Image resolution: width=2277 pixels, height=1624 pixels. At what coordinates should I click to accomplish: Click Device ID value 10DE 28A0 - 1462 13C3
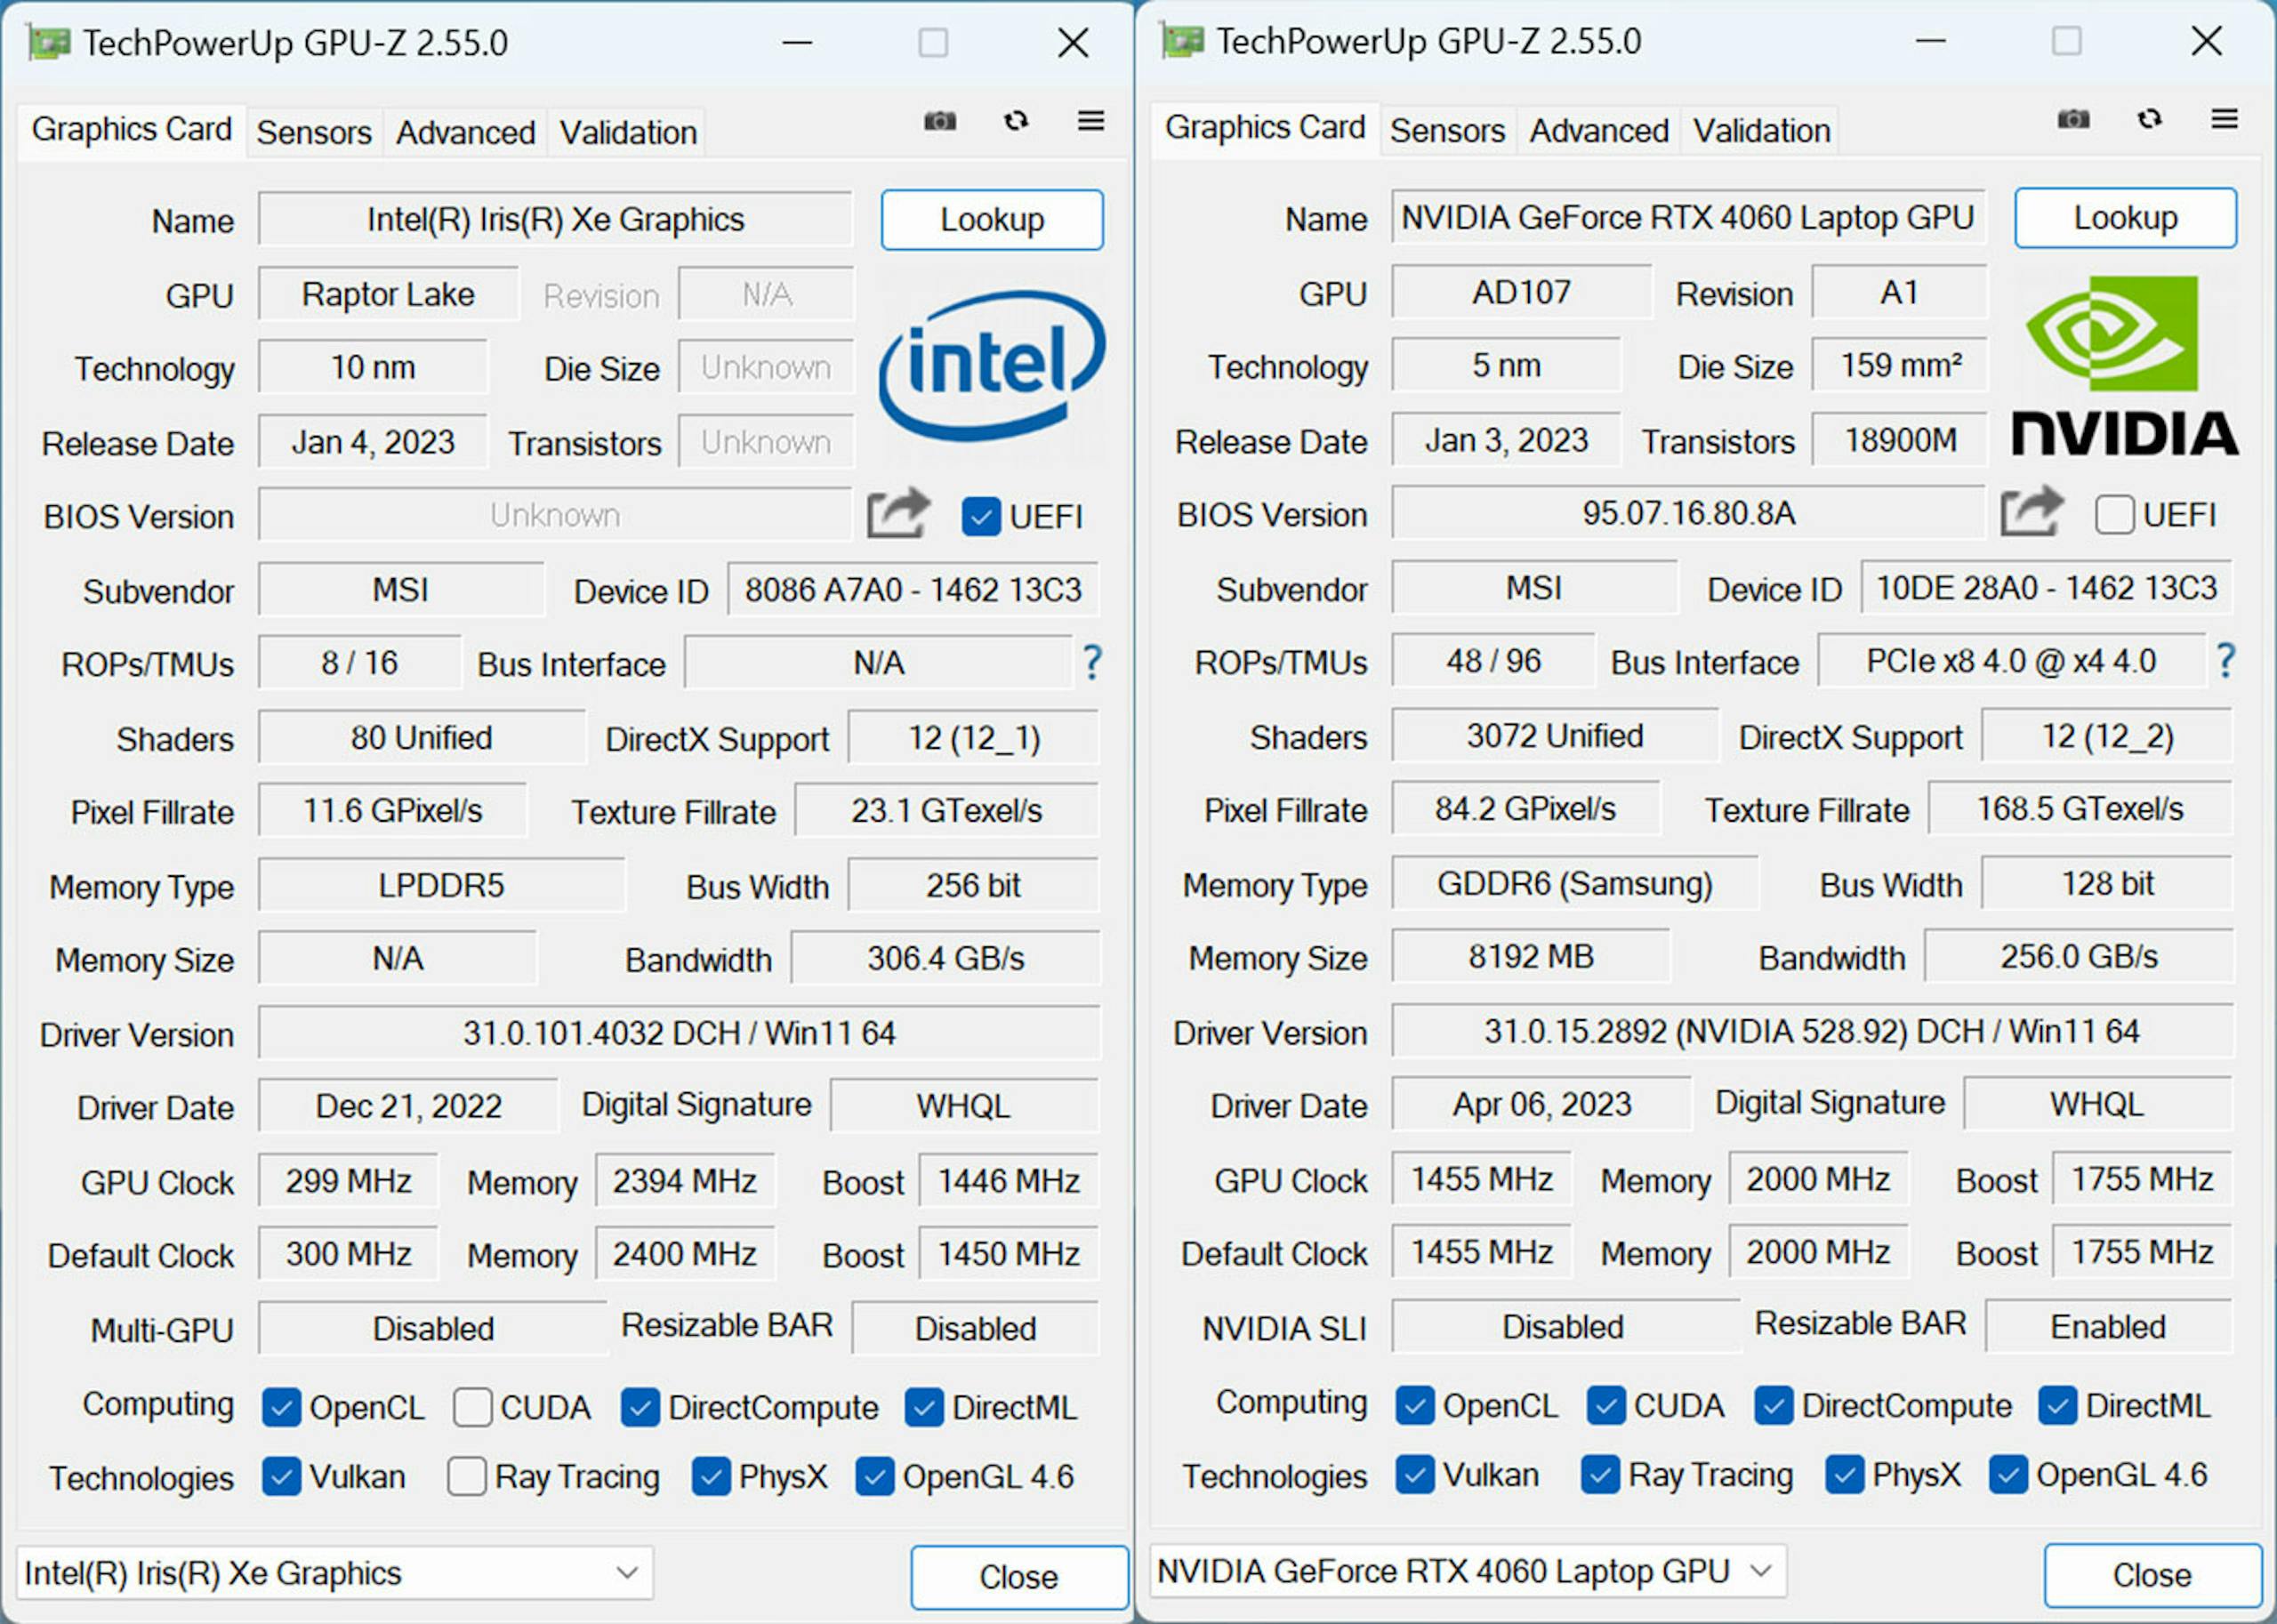(x=2047, y=588)
